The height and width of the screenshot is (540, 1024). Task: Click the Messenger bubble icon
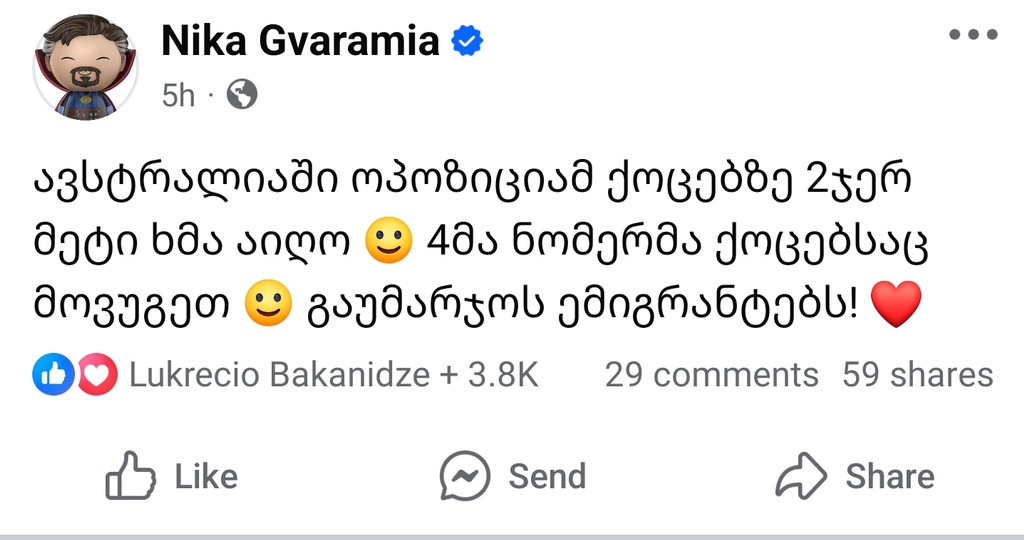pyautogui.click(x=465, y=476)
